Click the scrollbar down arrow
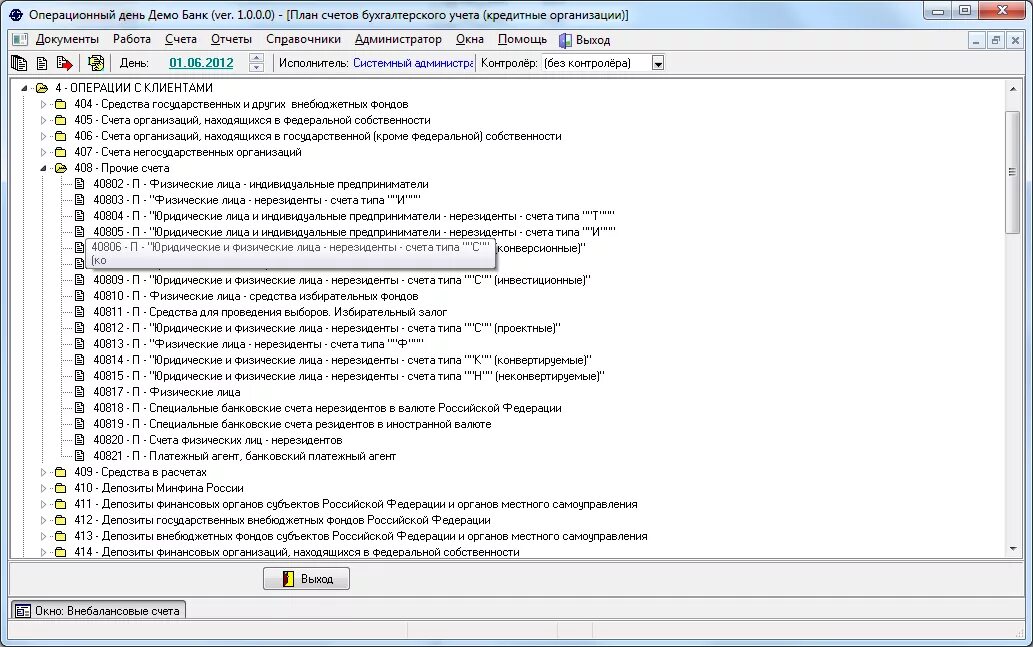This screenshot has height=647, width=1033. [x=1013, y=549]
